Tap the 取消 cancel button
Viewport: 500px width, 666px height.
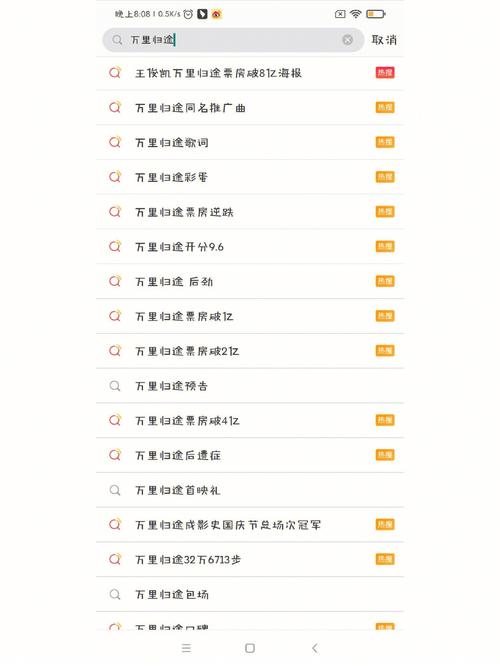384,40
